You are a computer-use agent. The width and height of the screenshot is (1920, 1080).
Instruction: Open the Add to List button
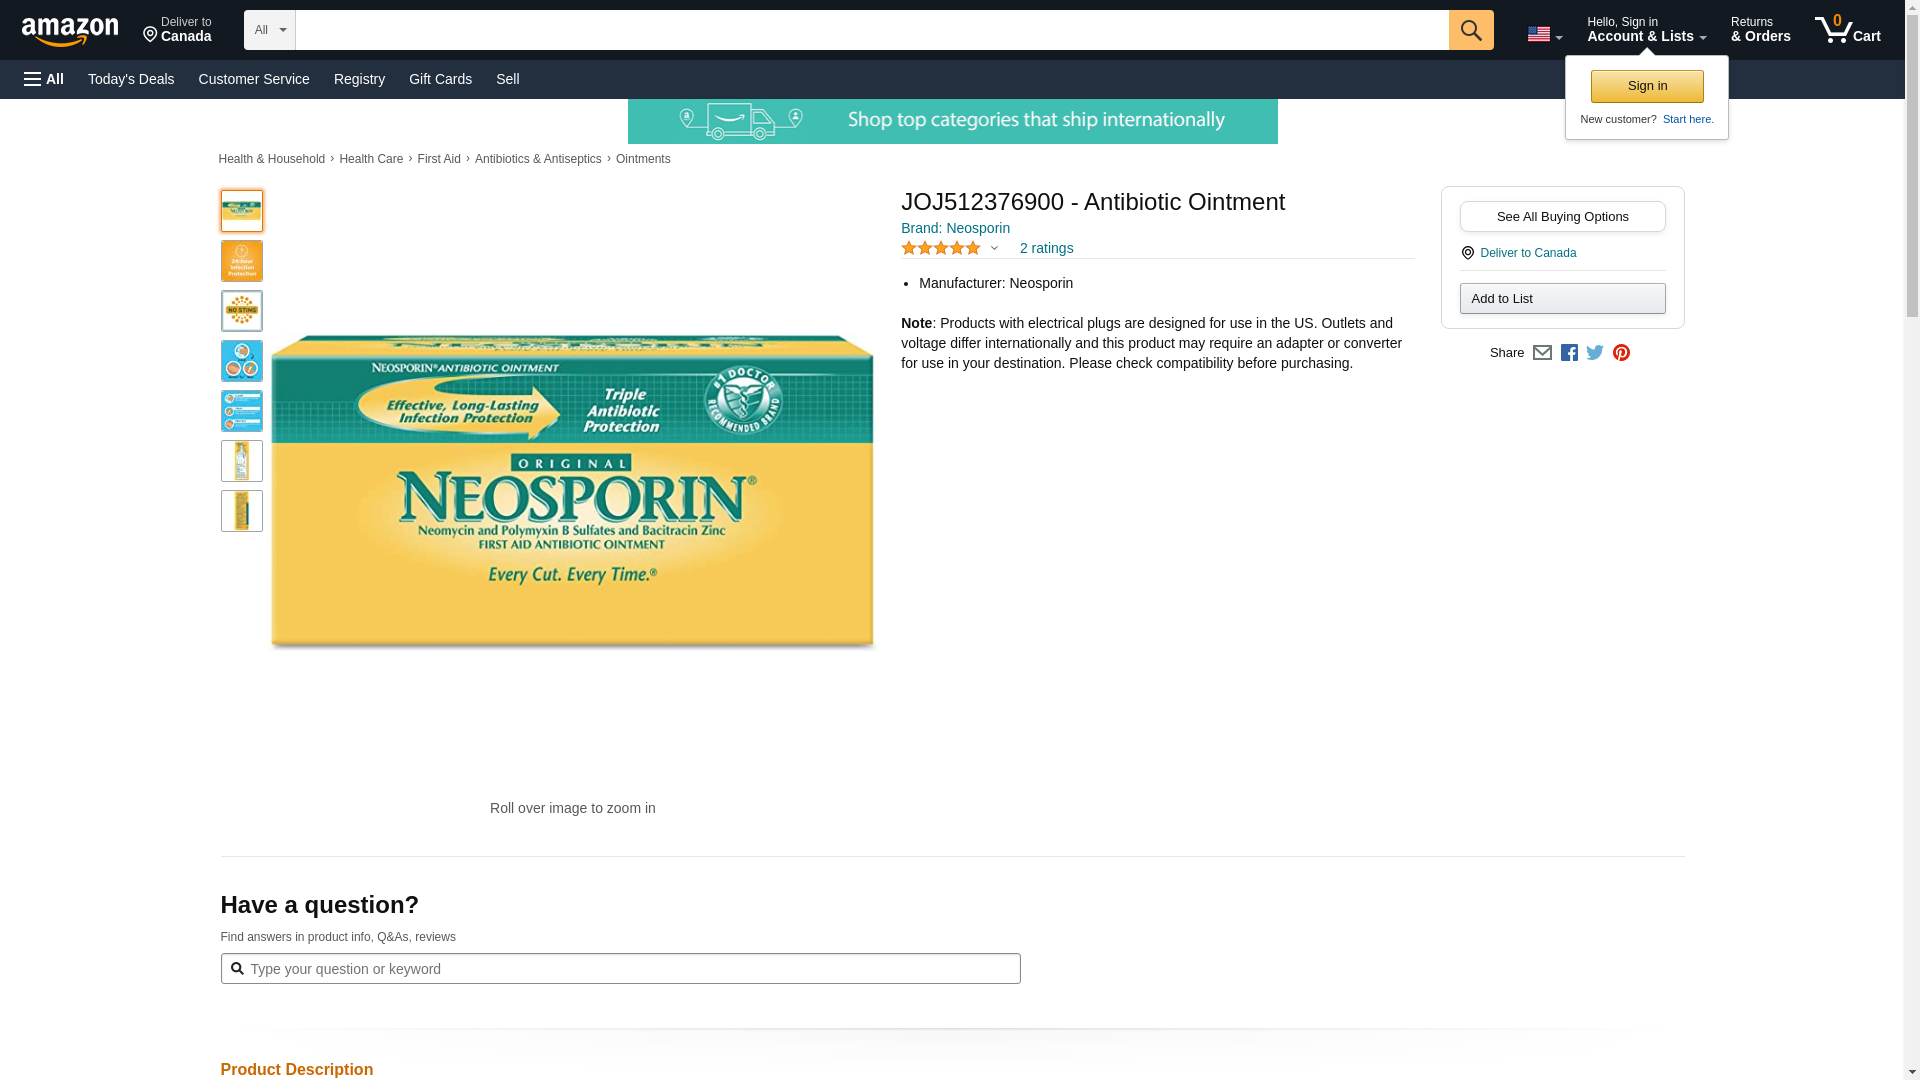pyautogui.click(x=1562, y=299)
